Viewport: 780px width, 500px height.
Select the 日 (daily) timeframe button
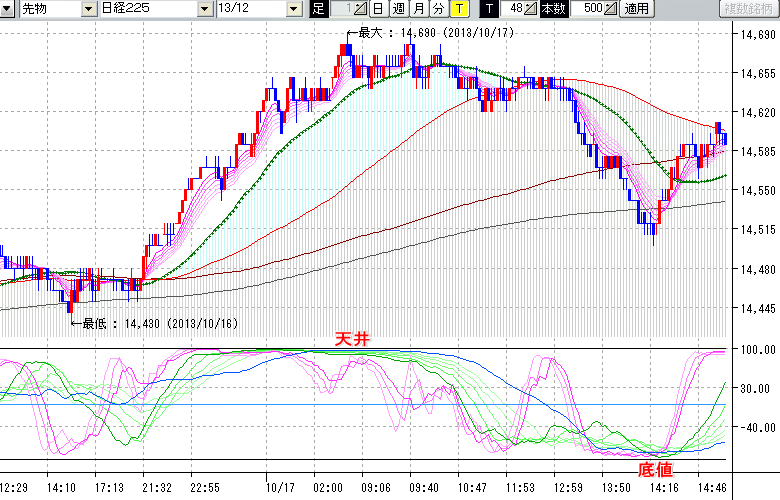(x=377, y=9)
